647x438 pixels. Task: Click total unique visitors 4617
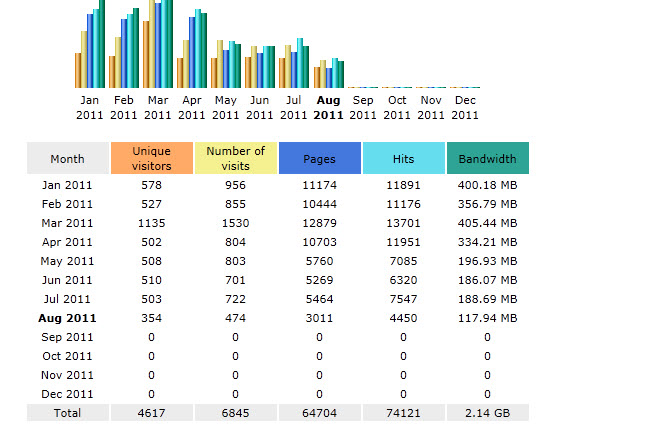151,413
